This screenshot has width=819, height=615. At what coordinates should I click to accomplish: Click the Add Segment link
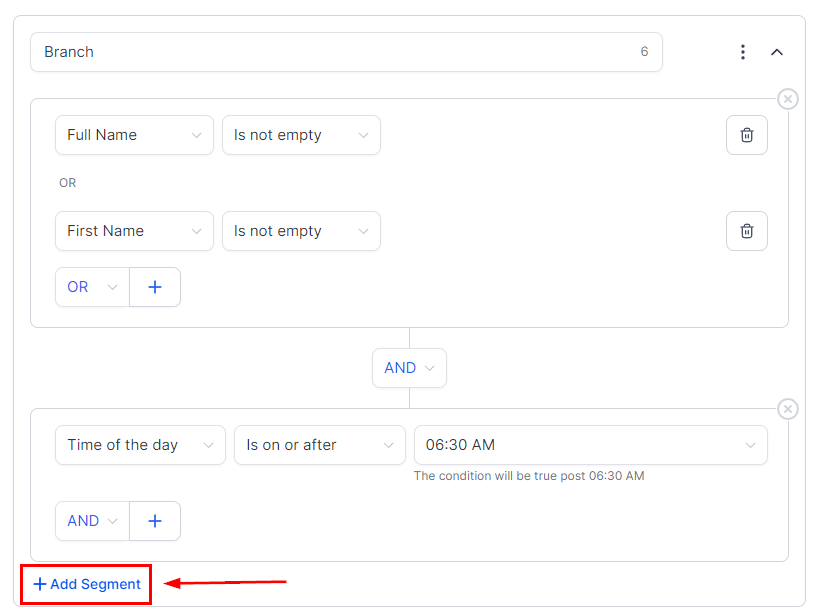[87, 584]
